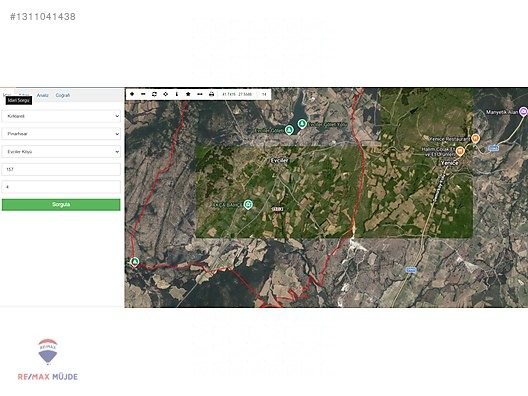The image size is (528, 396).
Task: Open the Evciler Köyü neighborhood dropdown
Action: (61, 152)
